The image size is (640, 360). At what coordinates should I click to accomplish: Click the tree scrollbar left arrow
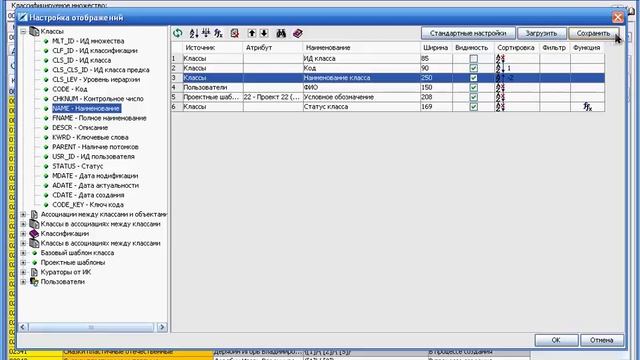tap(23, 327)
